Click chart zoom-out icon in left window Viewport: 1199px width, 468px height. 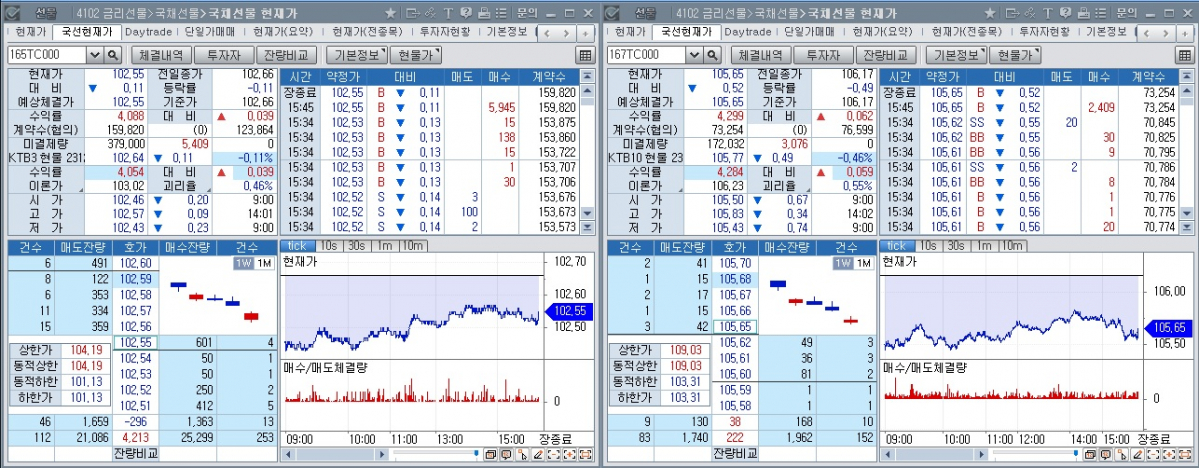(554, 455)
